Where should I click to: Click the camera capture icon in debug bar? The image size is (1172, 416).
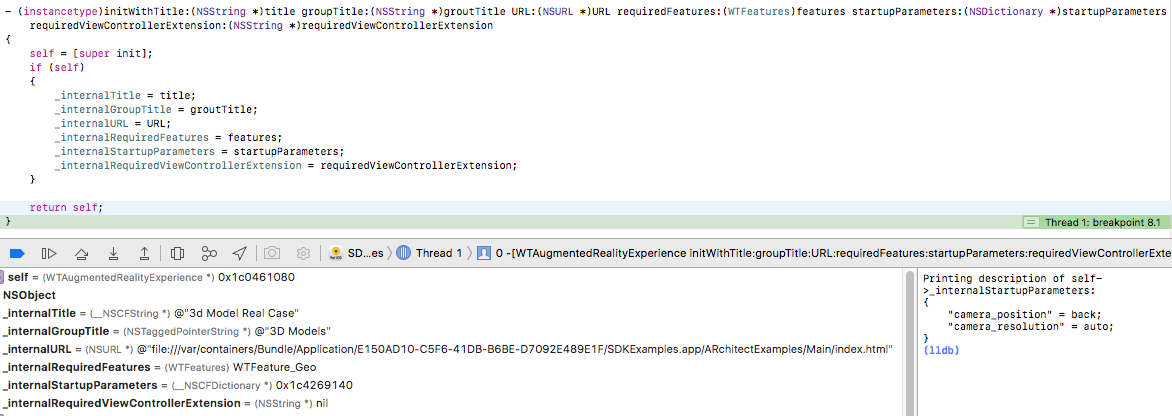pyautogui.click(x=272, y=253)
